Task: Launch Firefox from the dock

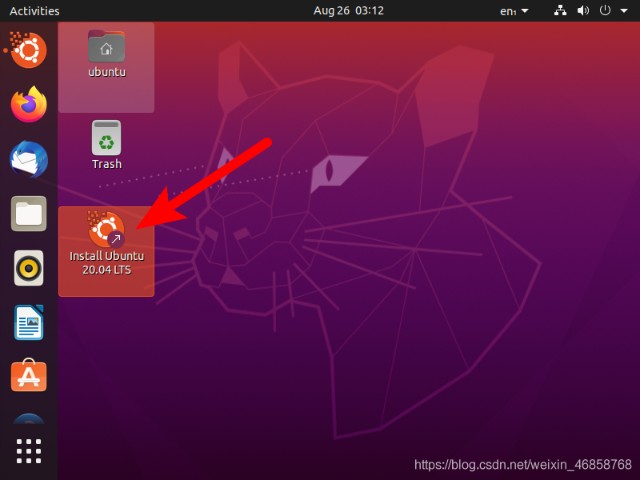Action: pyautogui.click(x=29, y=104)
